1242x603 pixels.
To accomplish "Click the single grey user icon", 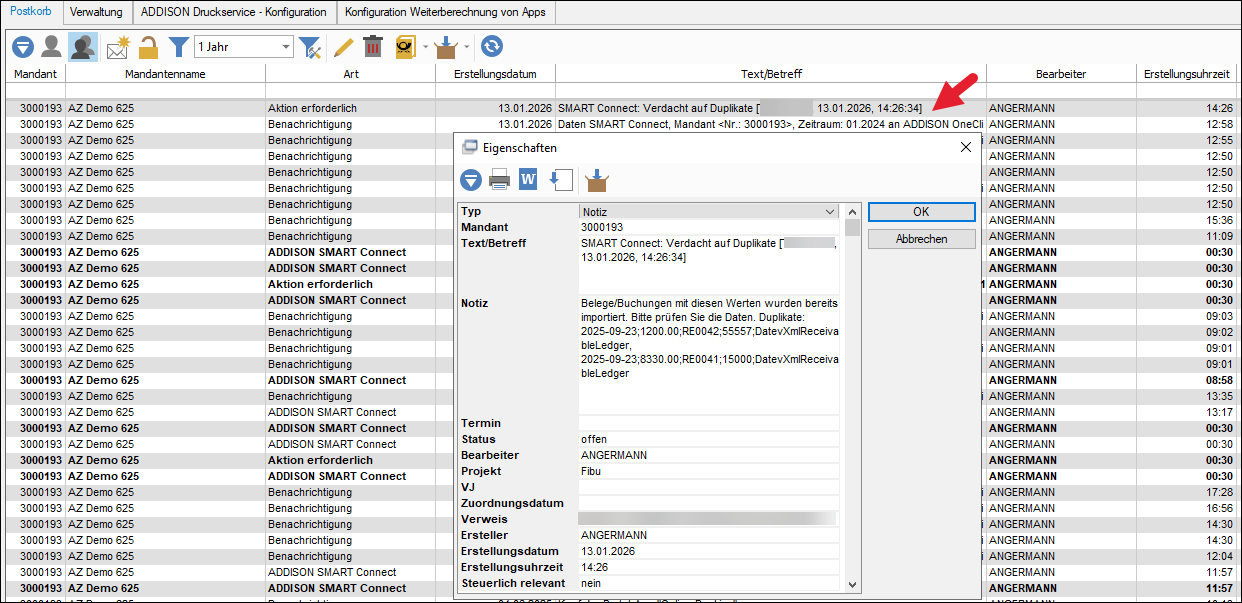I will click(52, 46).
